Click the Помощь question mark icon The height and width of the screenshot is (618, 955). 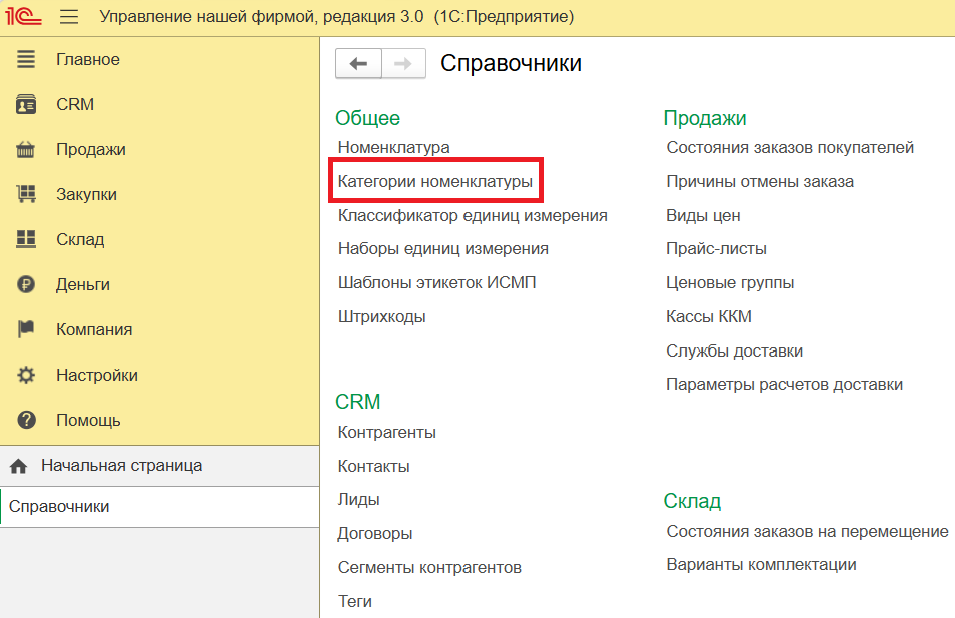(x=26, y=420)
